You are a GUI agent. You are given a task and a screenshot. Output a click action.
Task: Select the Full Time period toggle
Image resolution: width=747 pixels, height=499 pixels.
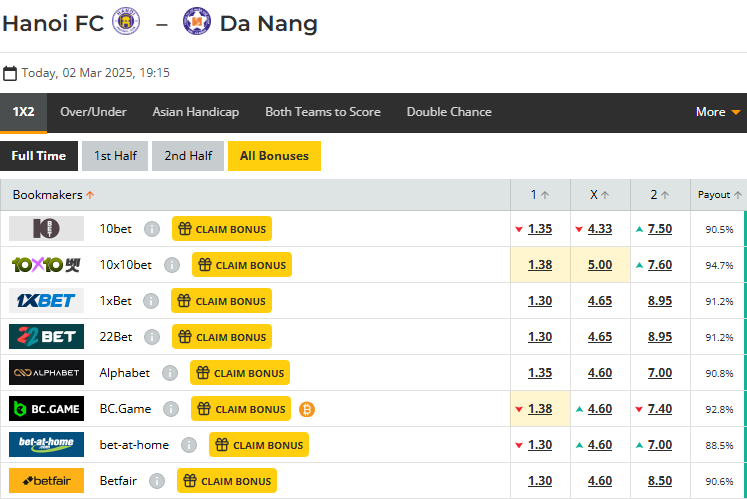coord(39,156)
